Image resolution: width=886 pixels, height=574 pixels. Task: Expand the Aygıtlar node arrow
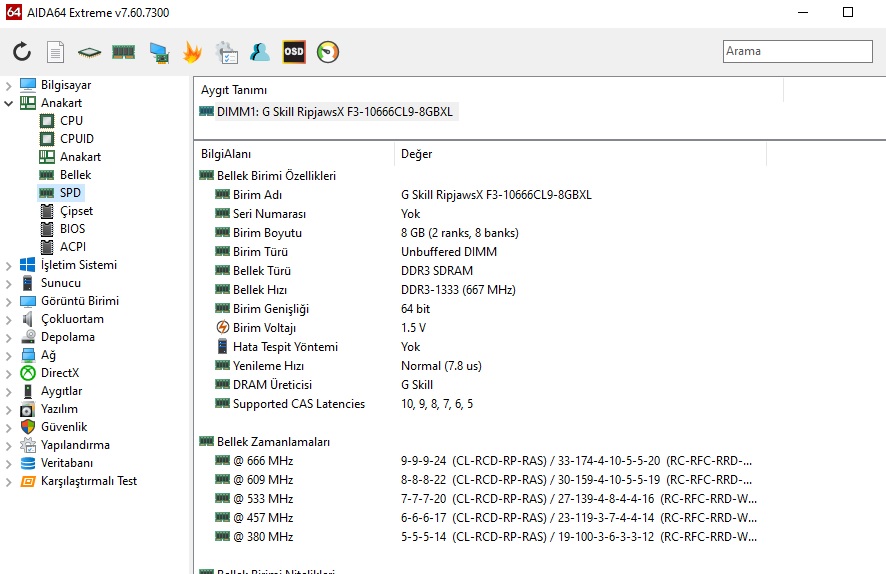click(8, 392)
